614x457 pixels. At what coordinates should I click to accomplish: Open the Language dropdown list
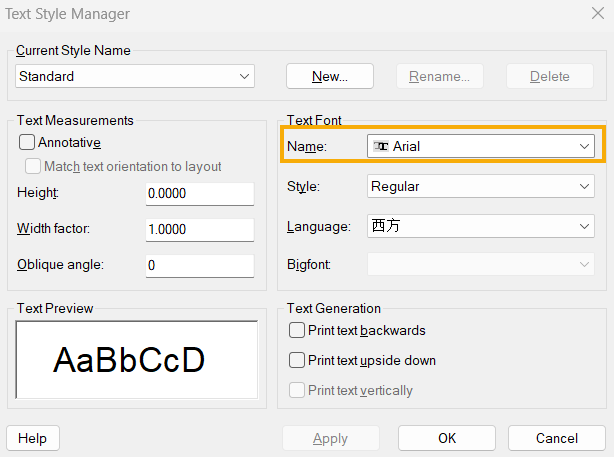tap(480, 226)
